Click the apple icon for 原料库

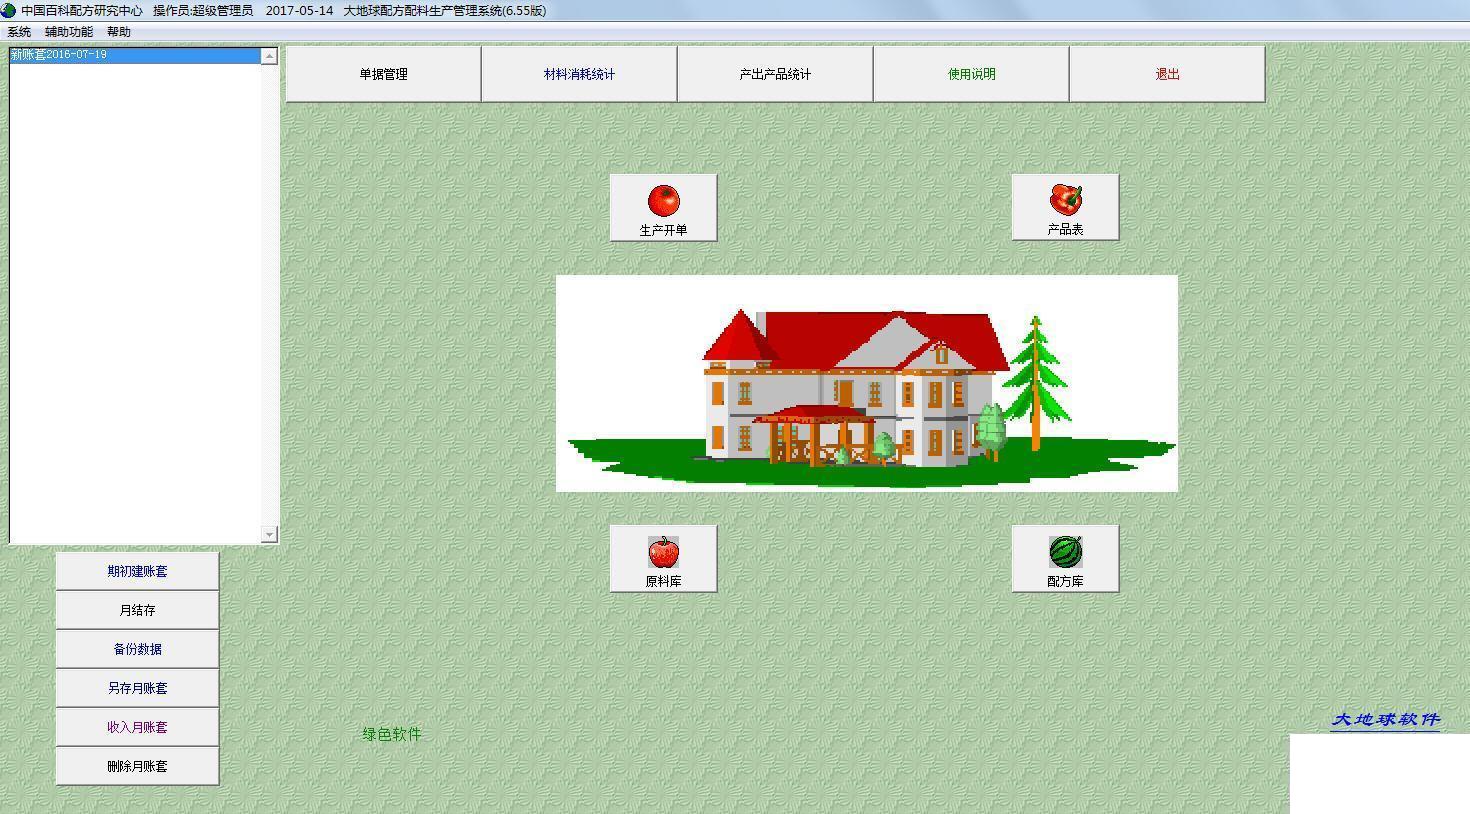(663, 552)
